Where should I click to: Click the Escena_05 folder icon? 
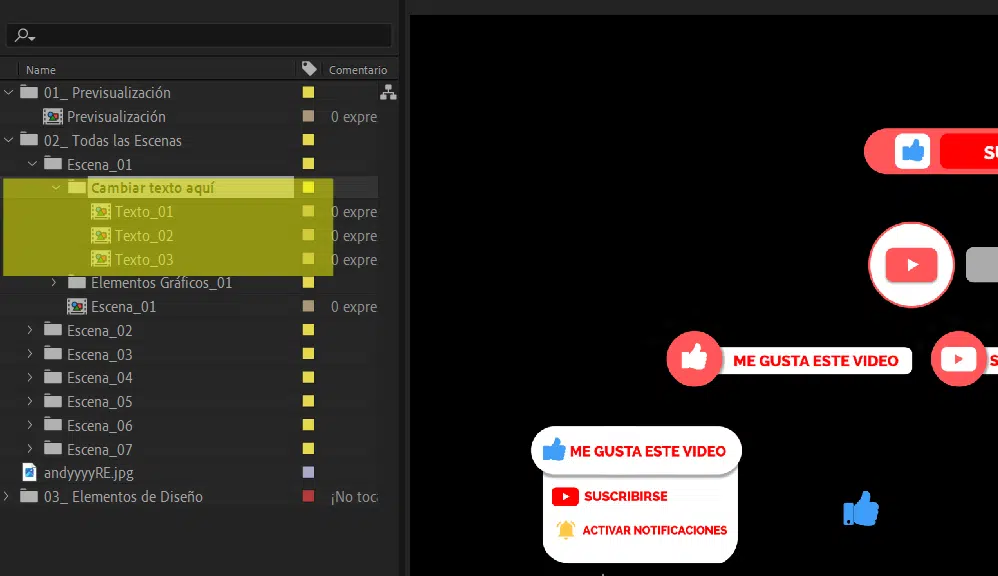pyautogui.click(x=53, y=400)
